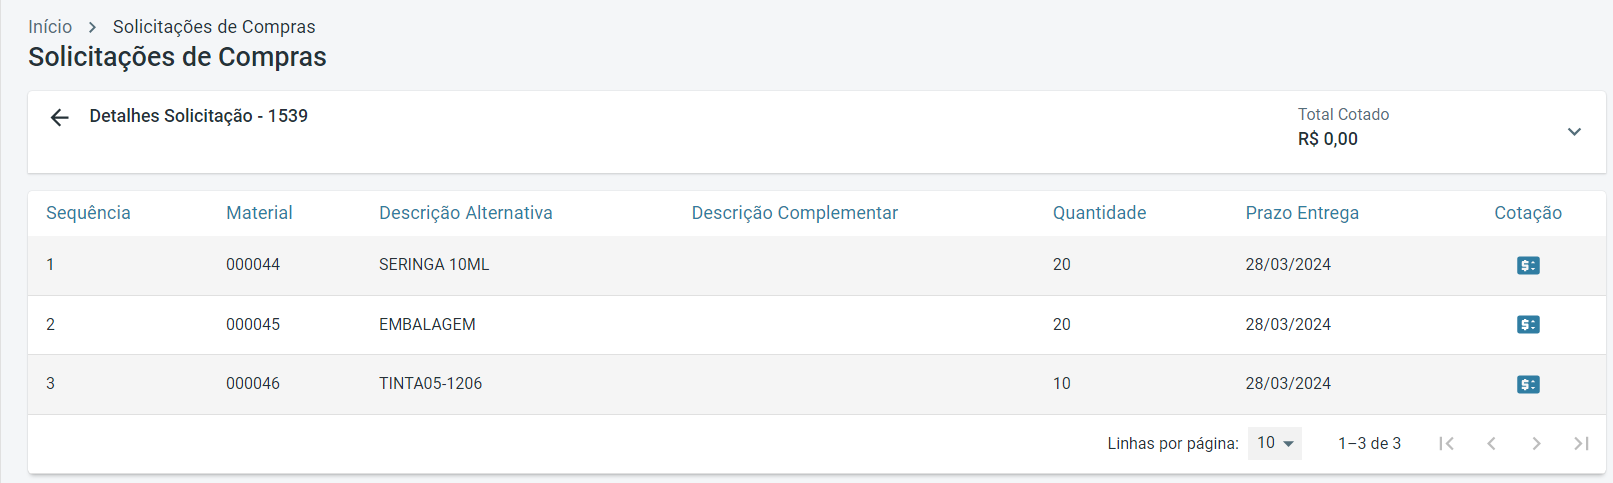The image size is (1613, 483).
Task: Sort by Quantidade column header
Action: click(1099, 213)
